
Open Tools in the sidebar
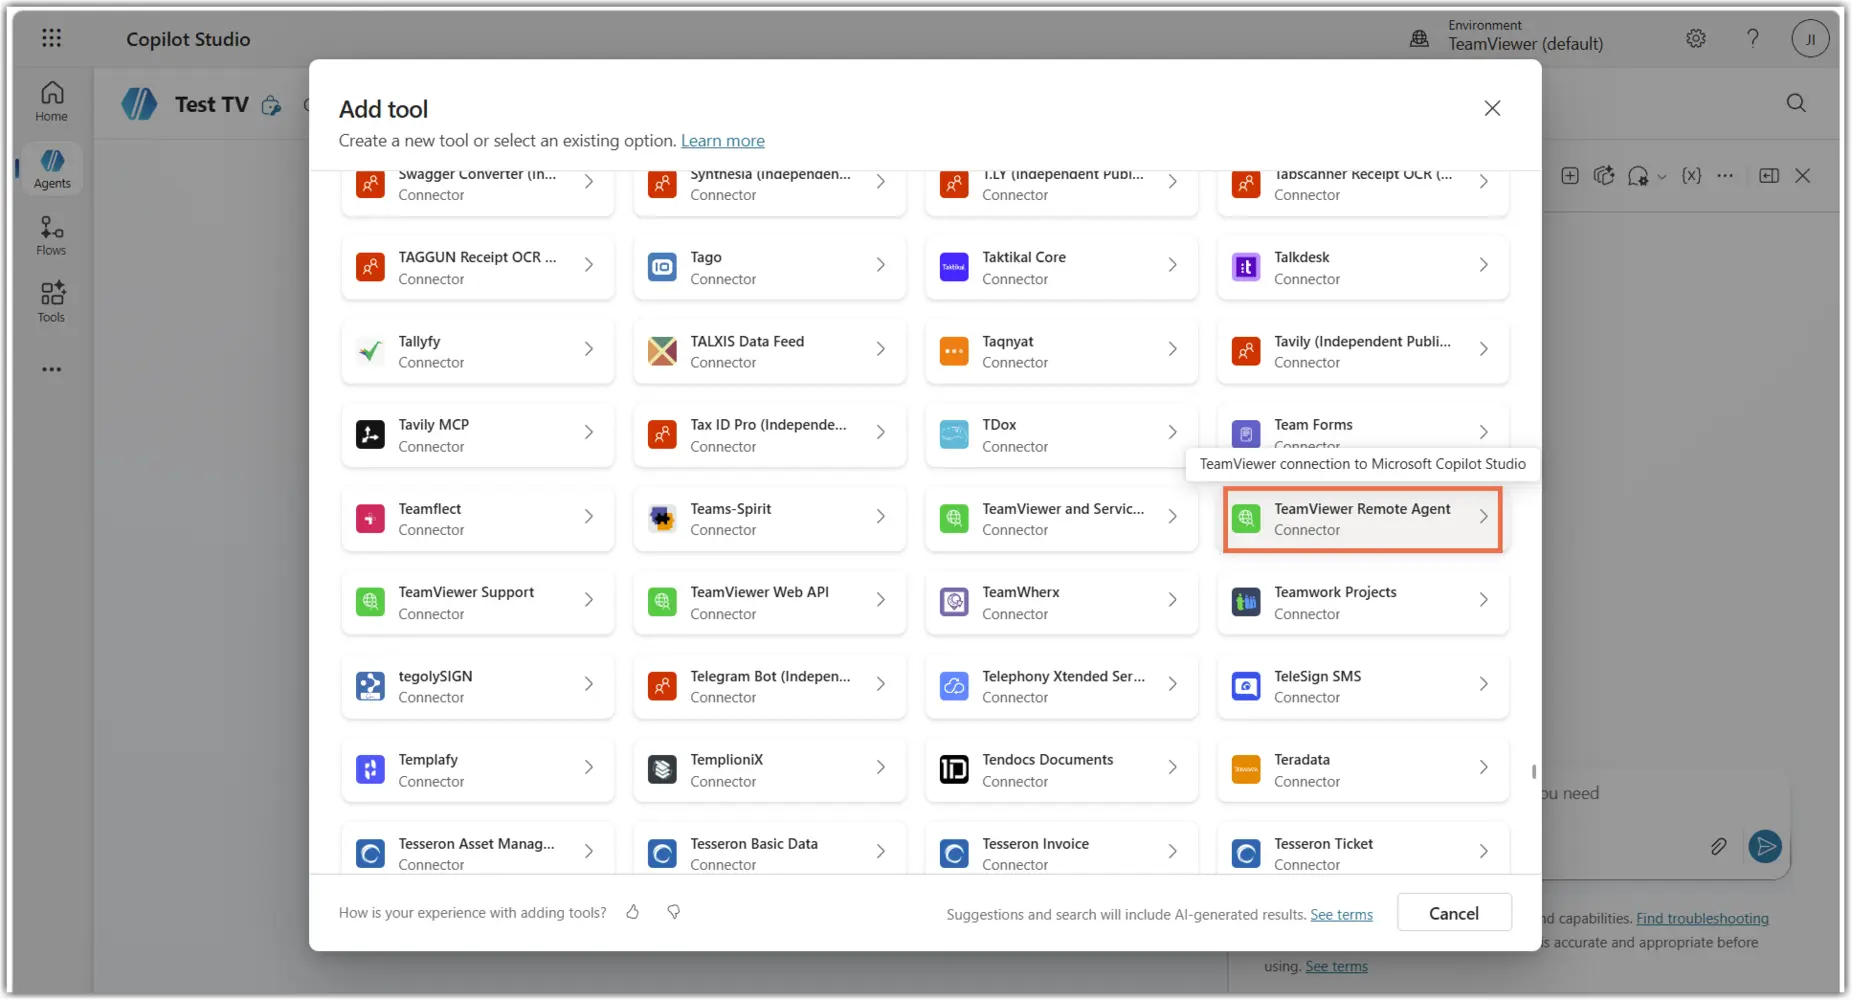[52, 302]
